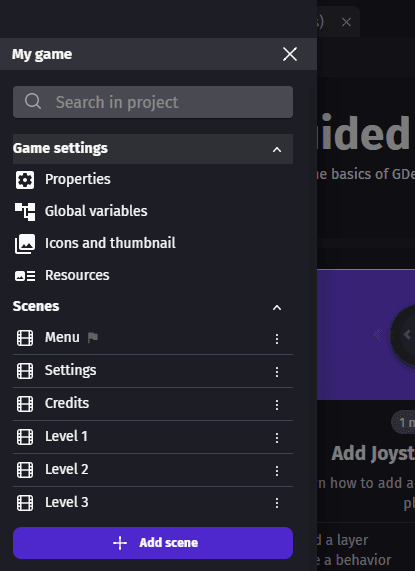Click the Global variables tree icon

click(25, 212)
